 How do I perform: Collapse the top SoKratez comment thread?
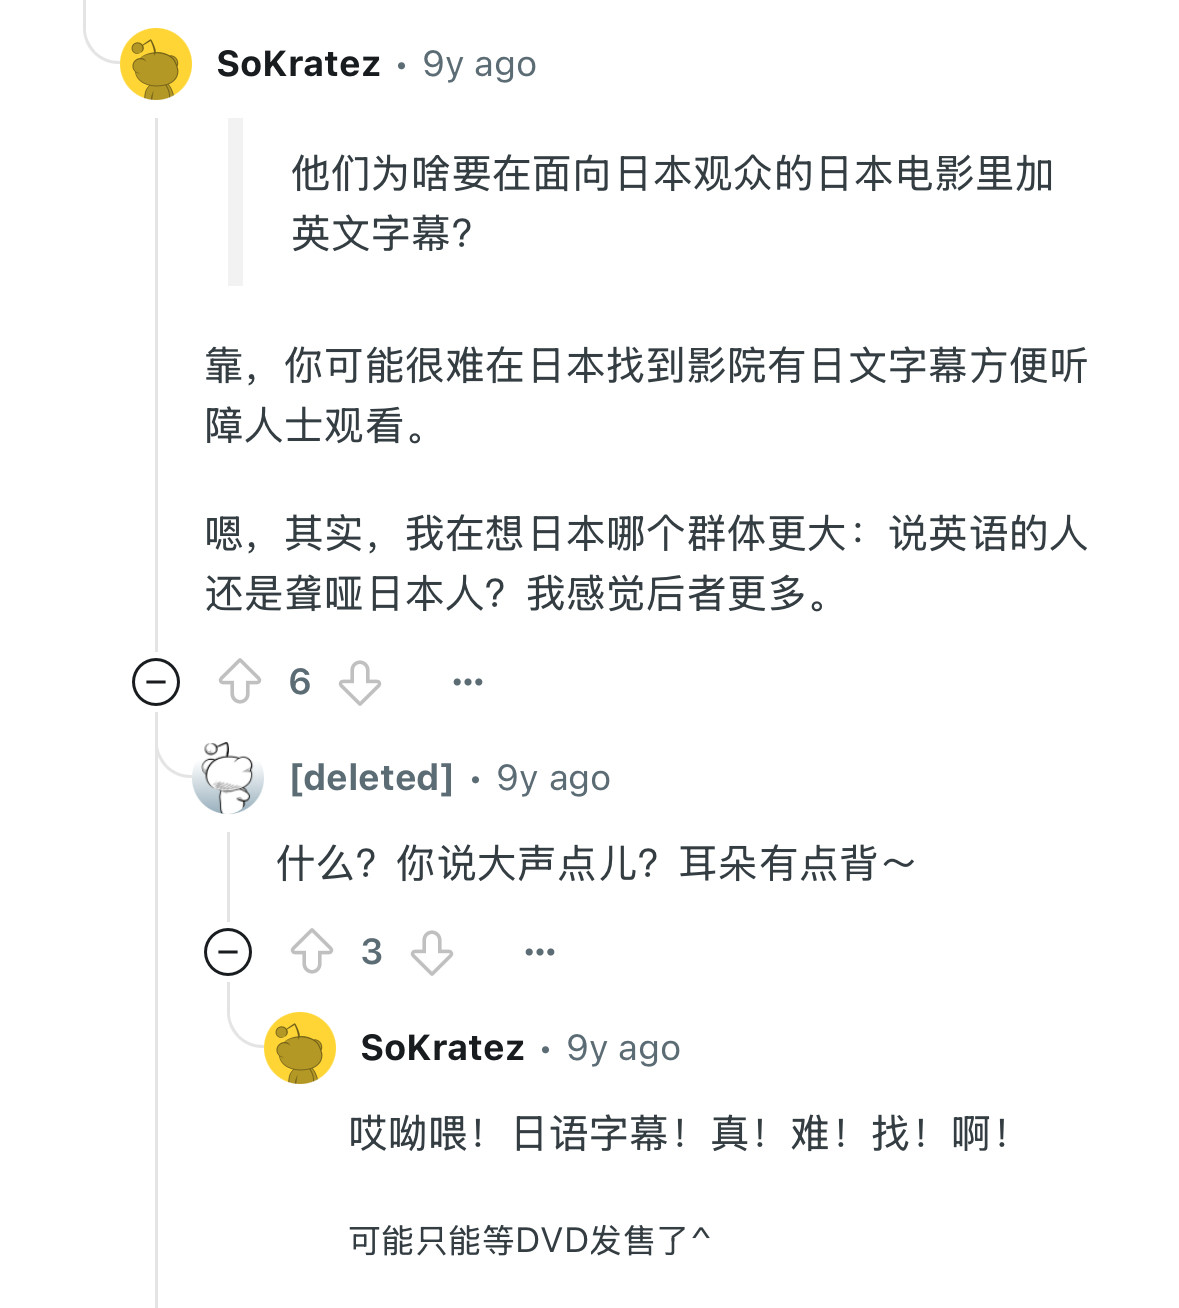pyautogui.click(x=156, y=682)
